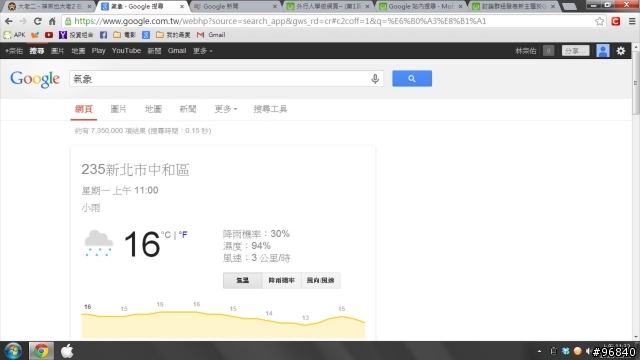Open the blue Google search bookmark icon
The image size is (640, 360).
pyautogui.click(x=146, y=35)
